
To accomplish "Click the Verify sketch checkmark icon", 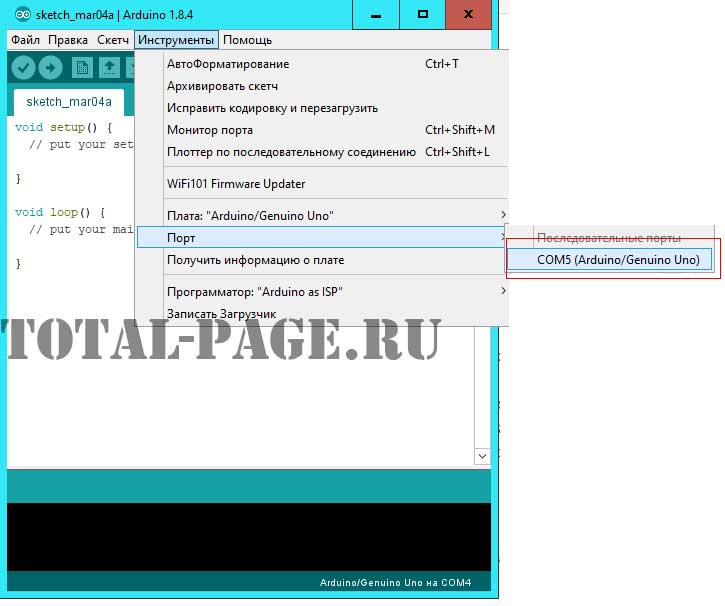I will coord(23,68).
